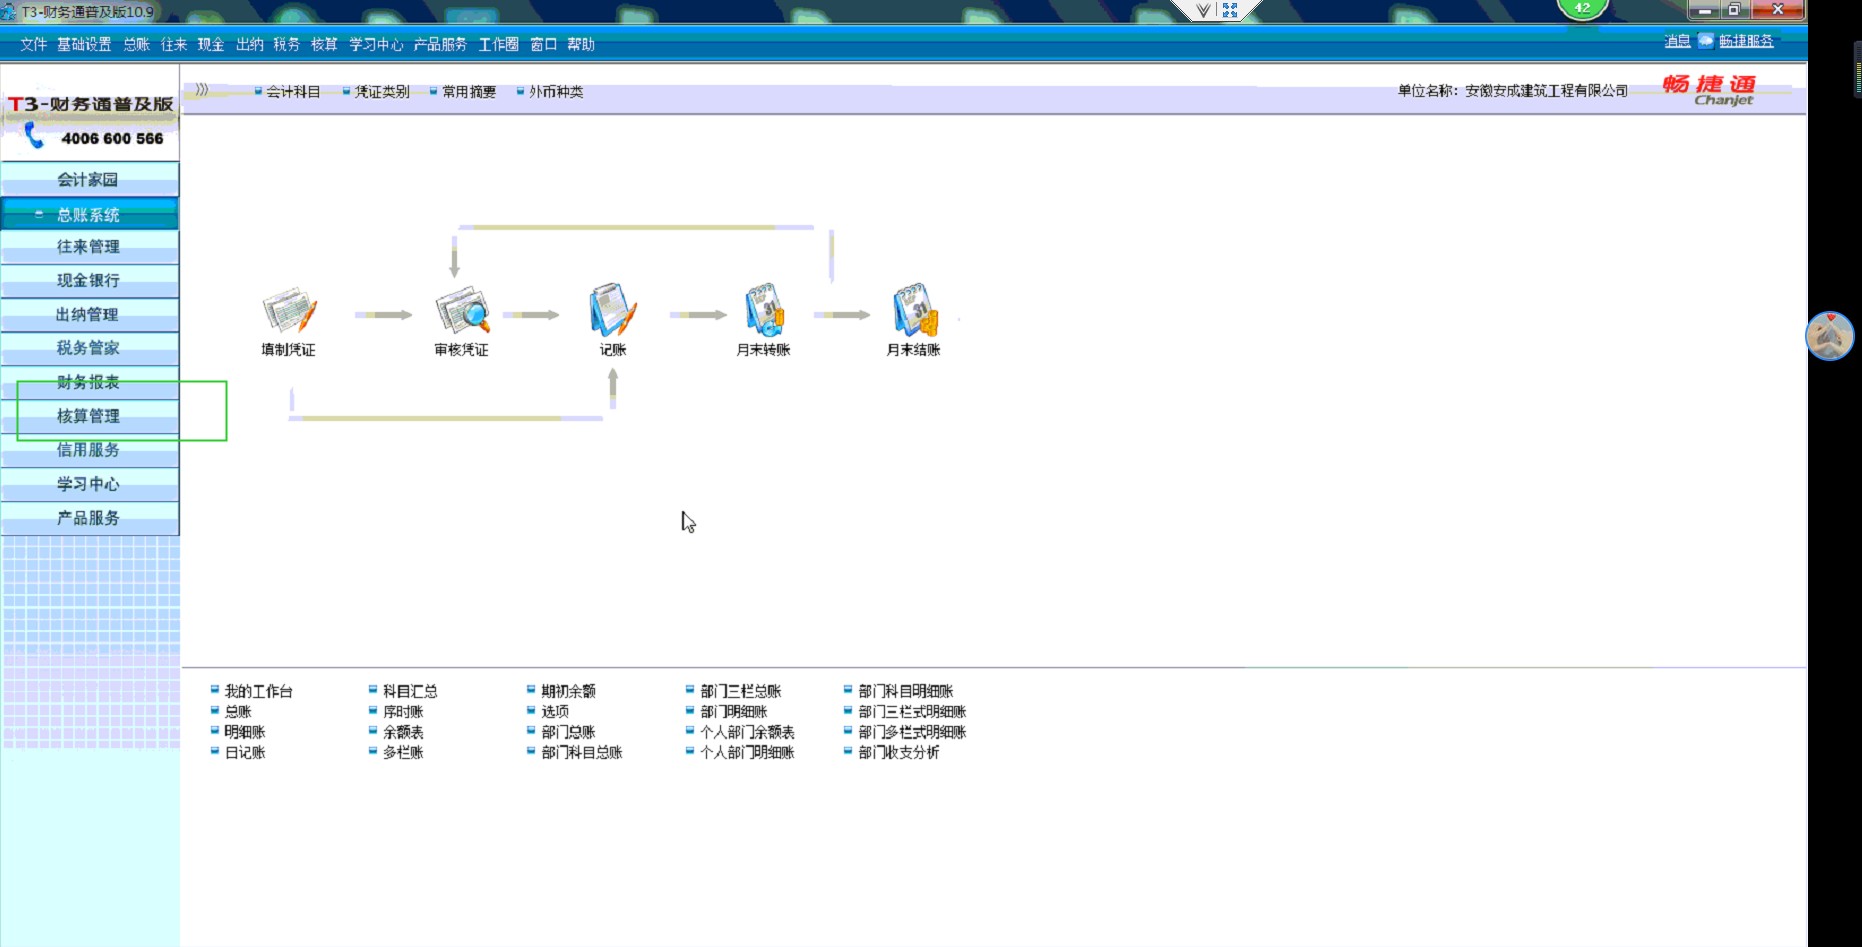
Task: Select 信用服务 in sidebar
Action: point(89,450)
